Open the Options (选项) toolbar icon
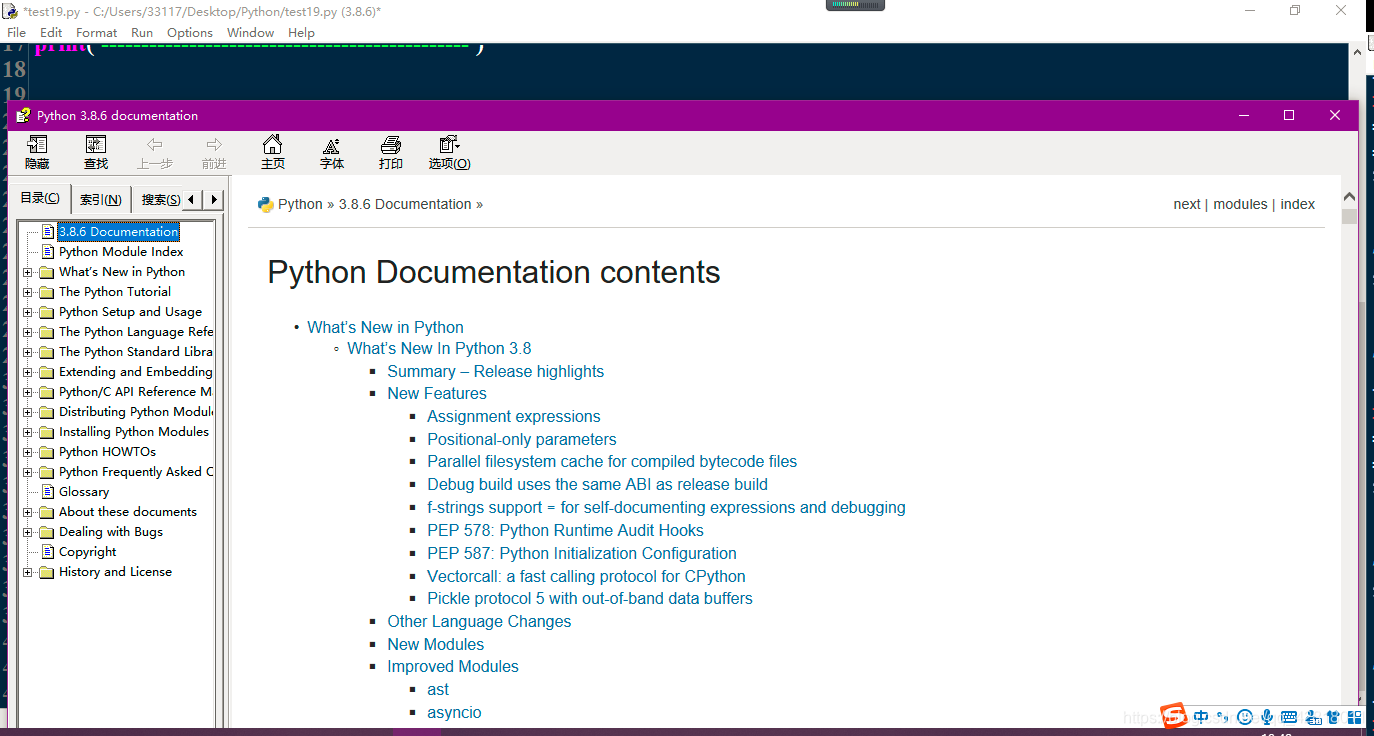 [450, 145]
